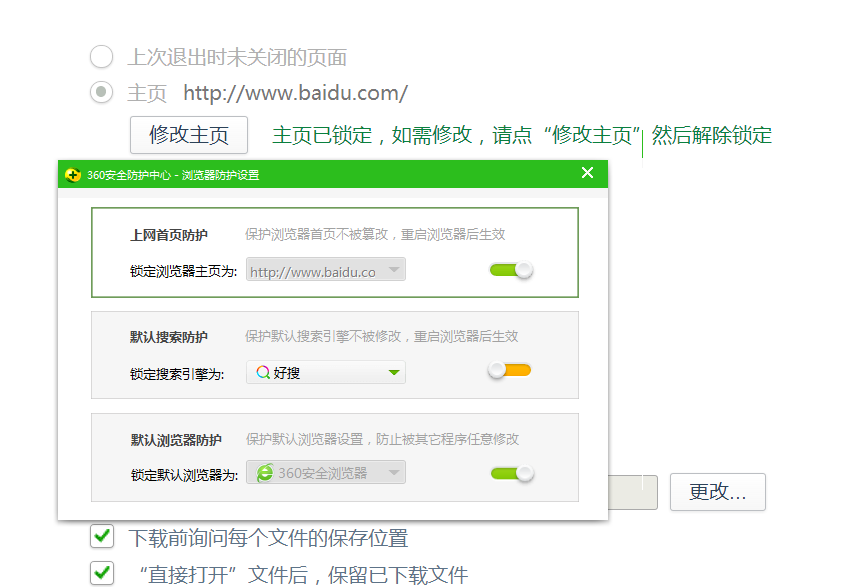Open the 好搜 search engine dropdown
Viewport: 866px width, 587px height.
click(326, 372)
